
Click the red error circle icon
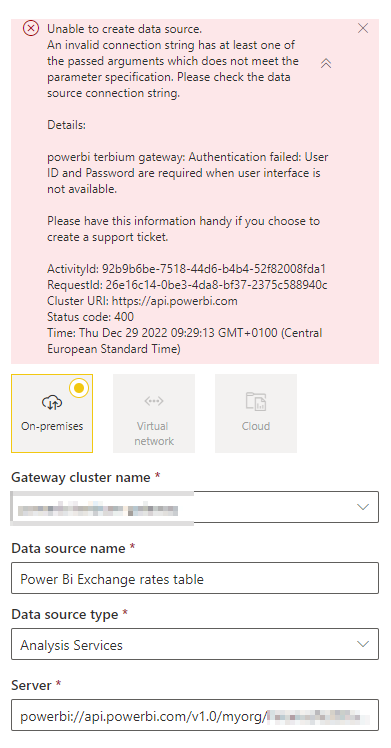click(31, 29)
